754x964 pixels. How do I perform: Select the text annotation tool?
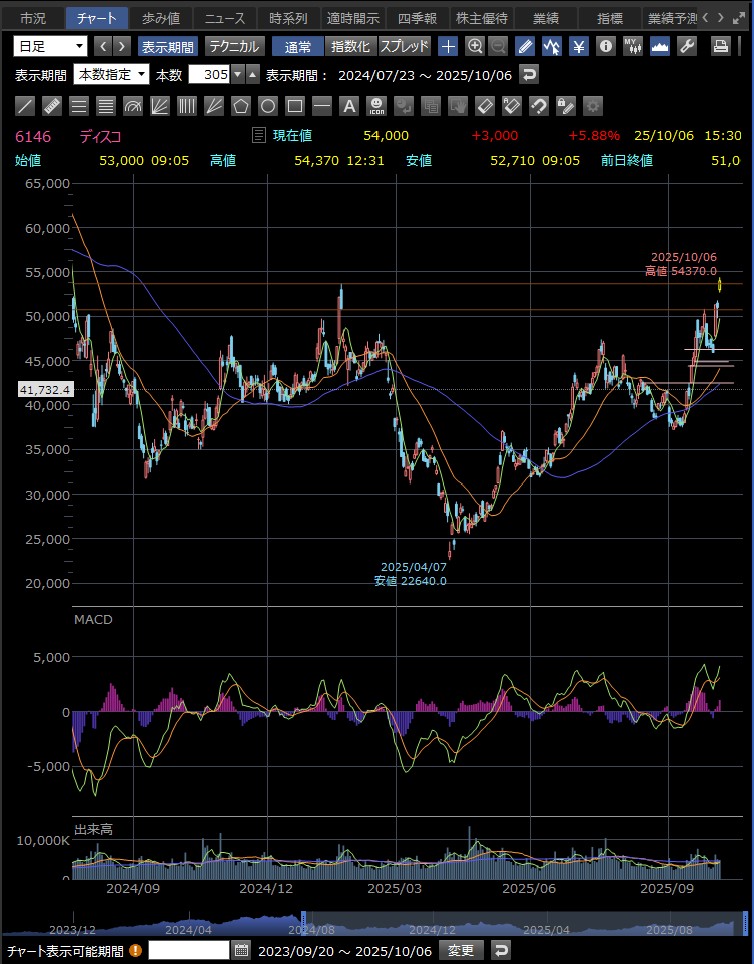click(348, 106)
